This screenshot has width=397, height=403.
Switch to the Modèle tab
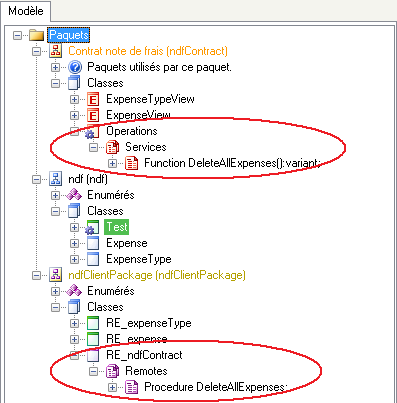[26, 11]
